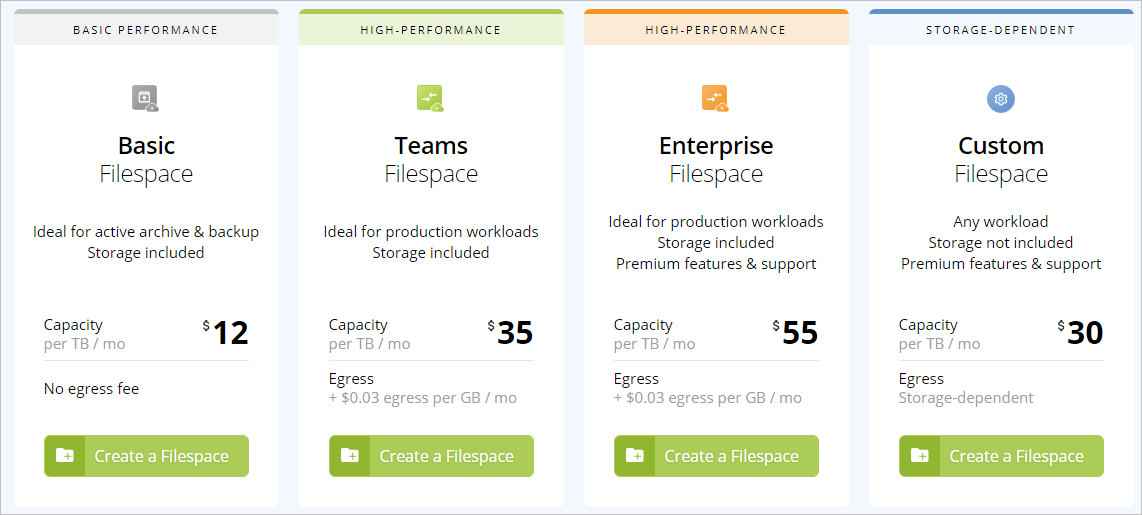The height and width of the screenshot is (515, 1142).
Task: Create a Filespace under the Basic plan
Action: tap(146, 456)
